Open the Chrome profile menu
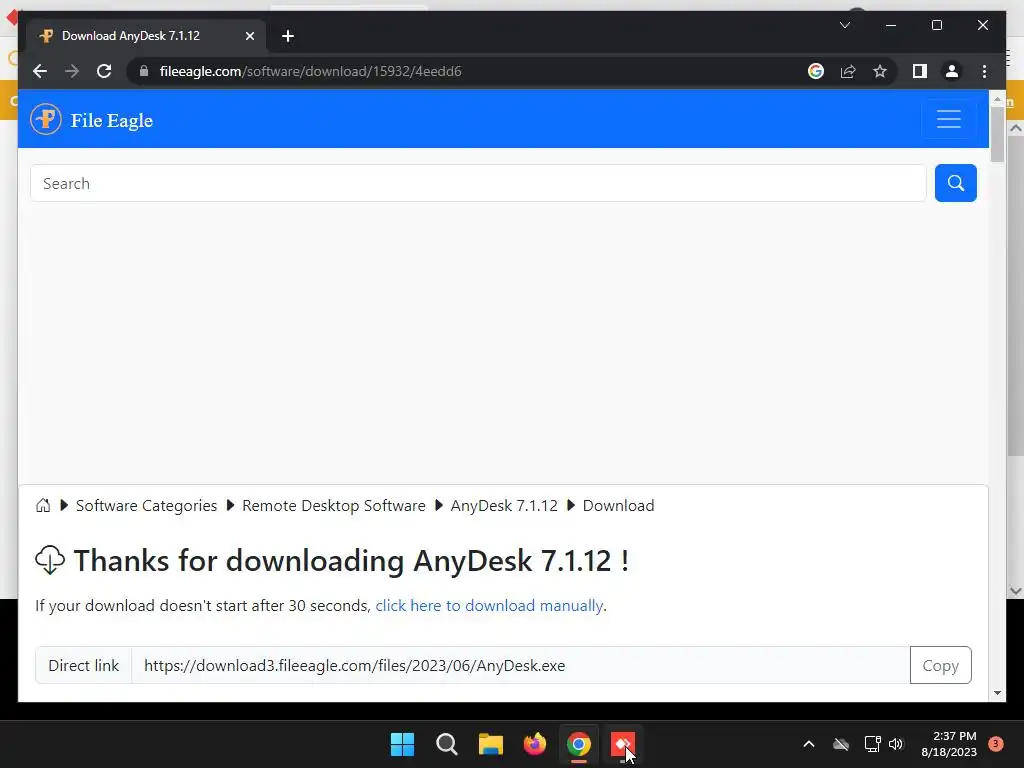The width and height of the screenshot is (1024, 768). point(952,71)
